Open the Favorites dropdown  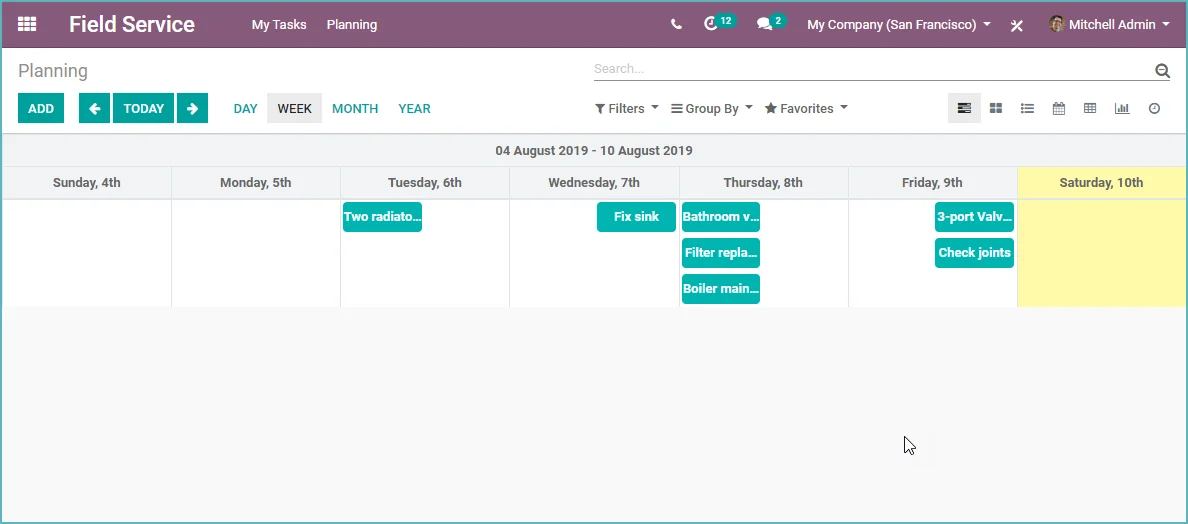(x=806, y=108)
